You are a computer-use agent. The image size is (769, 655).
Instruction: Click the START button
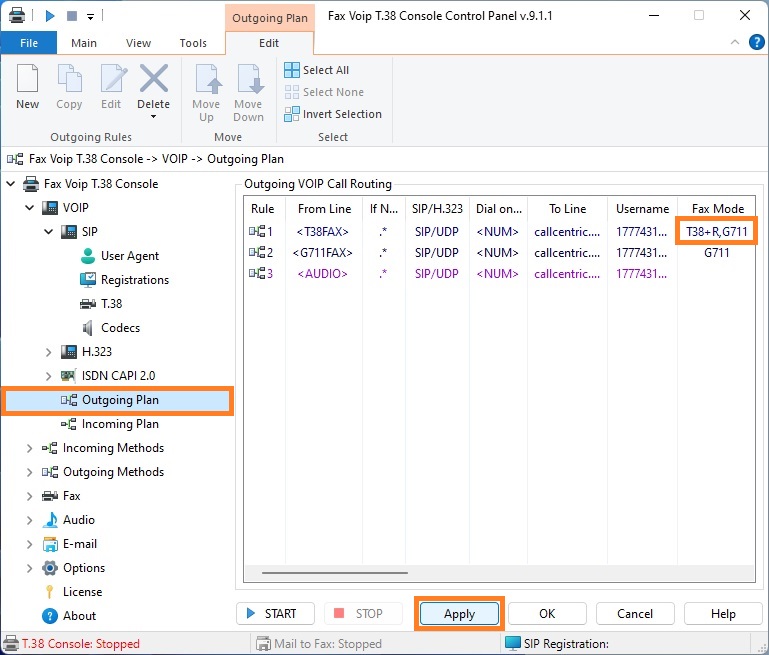(x=275, y=614)
